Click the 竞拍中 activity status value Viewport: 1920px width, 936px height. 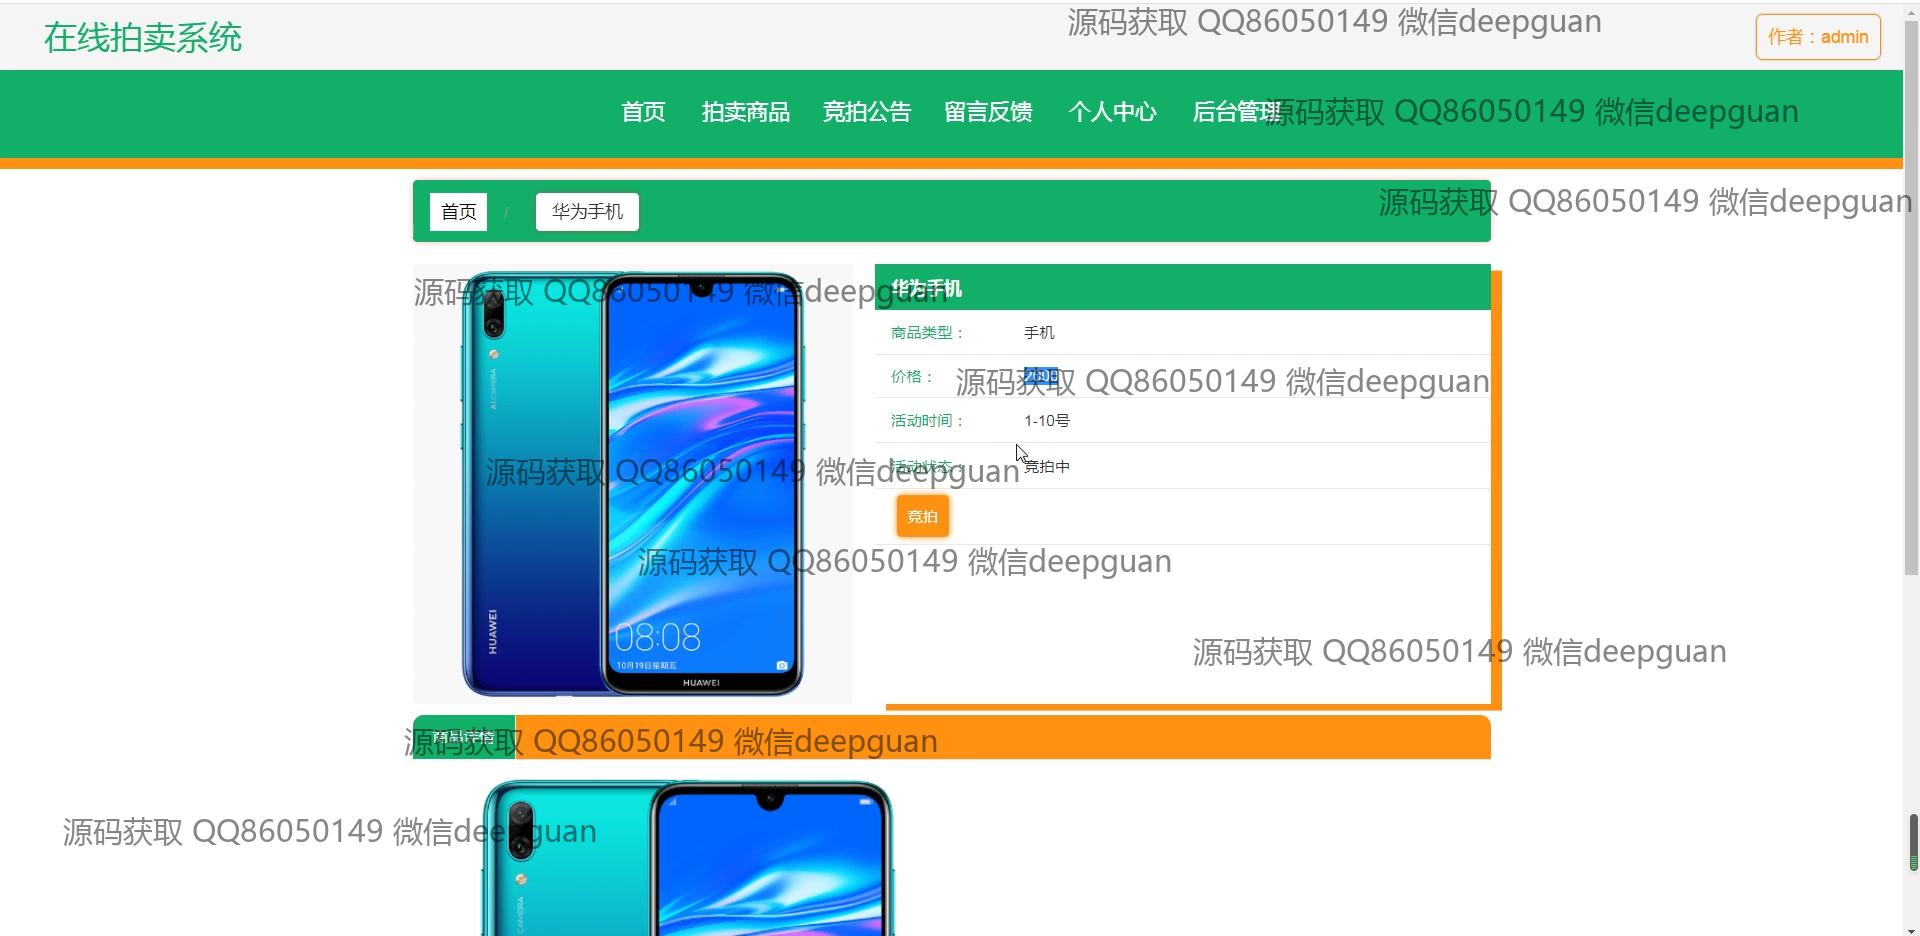1047,467
